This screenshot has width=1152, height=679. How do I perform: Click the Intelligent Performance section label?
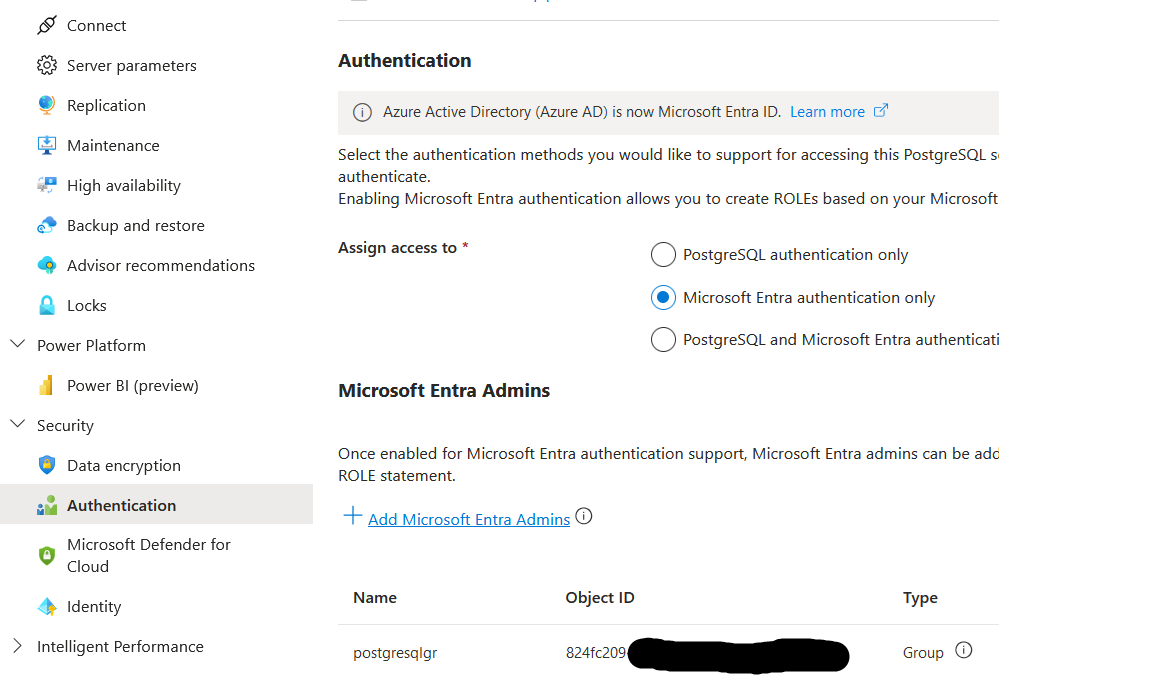click(120, 647)
